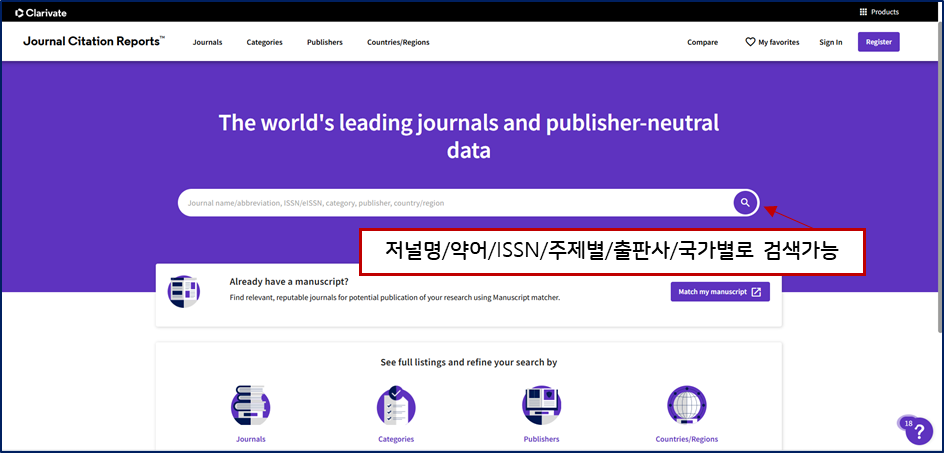Open the Publishers listing link below icon
Image resolution: width=944 pixels, height=453 pixels.
coord(541,439)
